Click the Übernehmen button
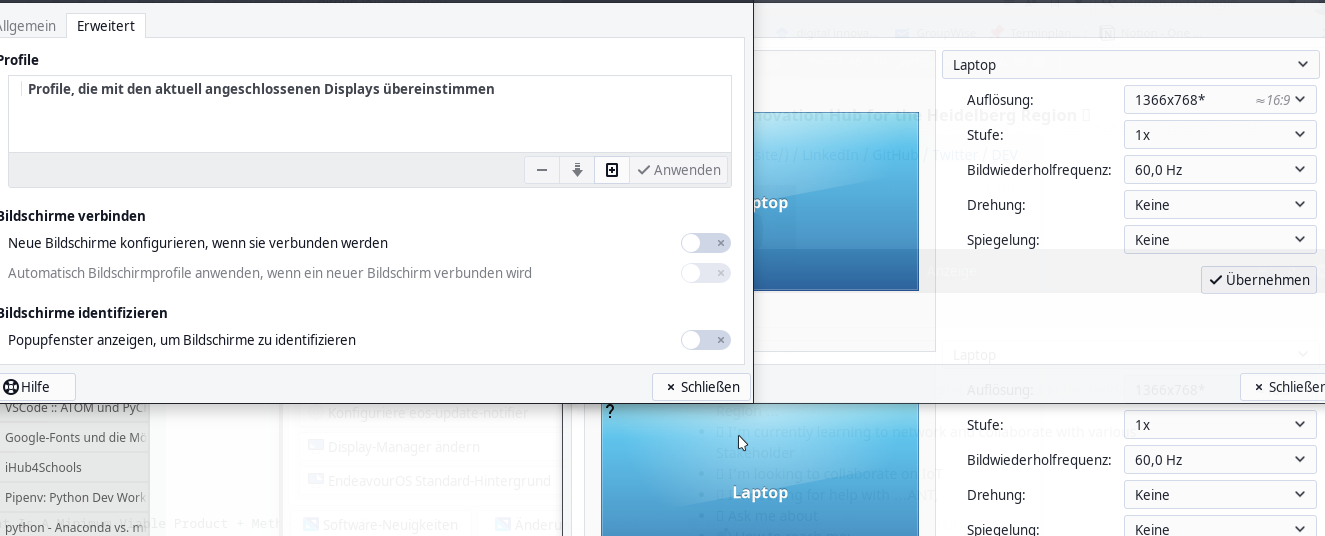1325x536 pixels. point(1259,280)
